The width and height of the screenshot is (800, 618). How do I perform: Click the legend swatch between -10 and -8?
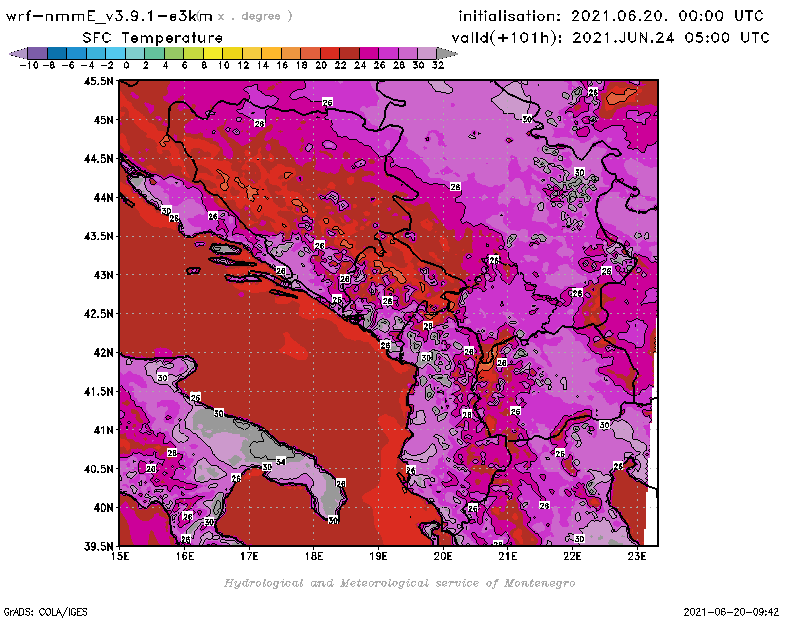pyautogui.click(x=38, y=53)
